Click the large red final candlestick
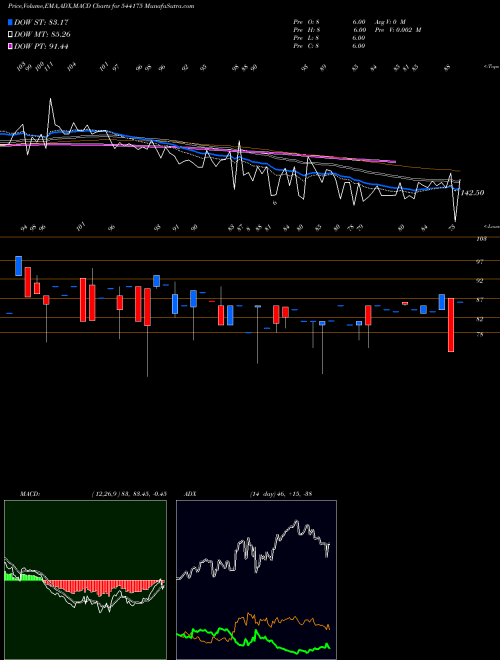Viewport: 500px width, 660px height. pos(451,325)
